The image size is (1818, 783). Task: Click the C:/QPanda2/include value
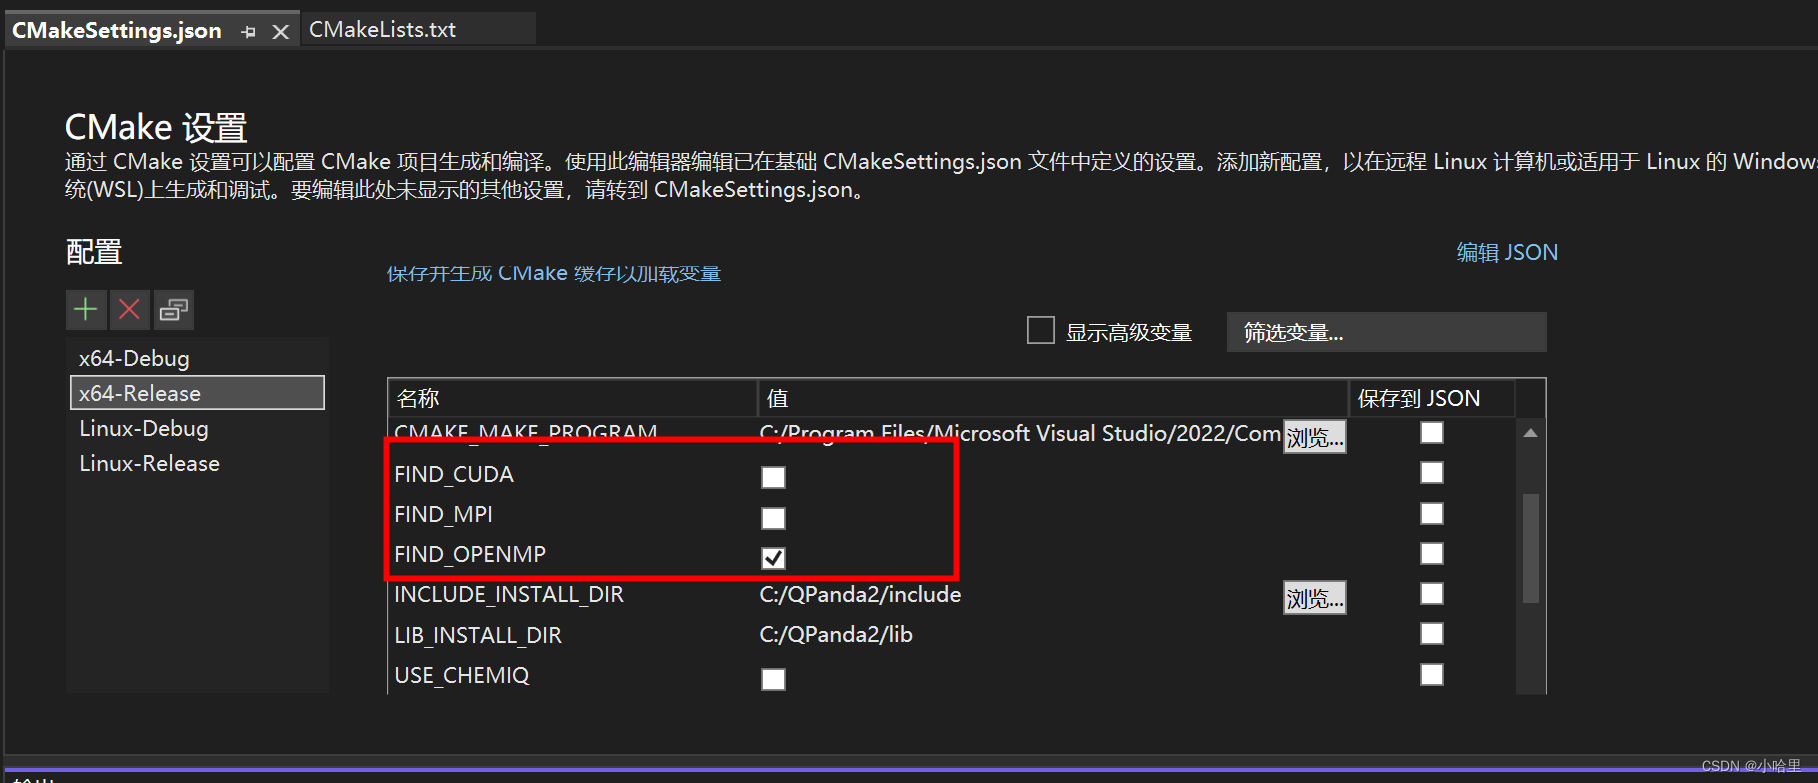click(860, 594)
